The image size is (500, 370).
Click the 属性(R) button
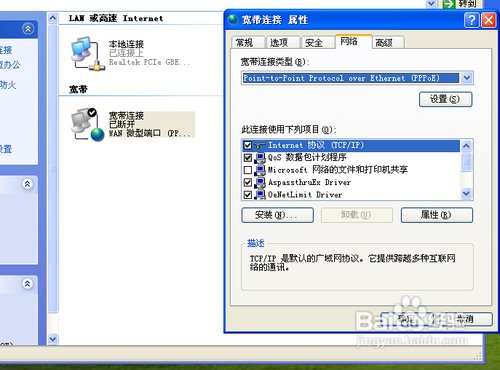tap(437, 215)
